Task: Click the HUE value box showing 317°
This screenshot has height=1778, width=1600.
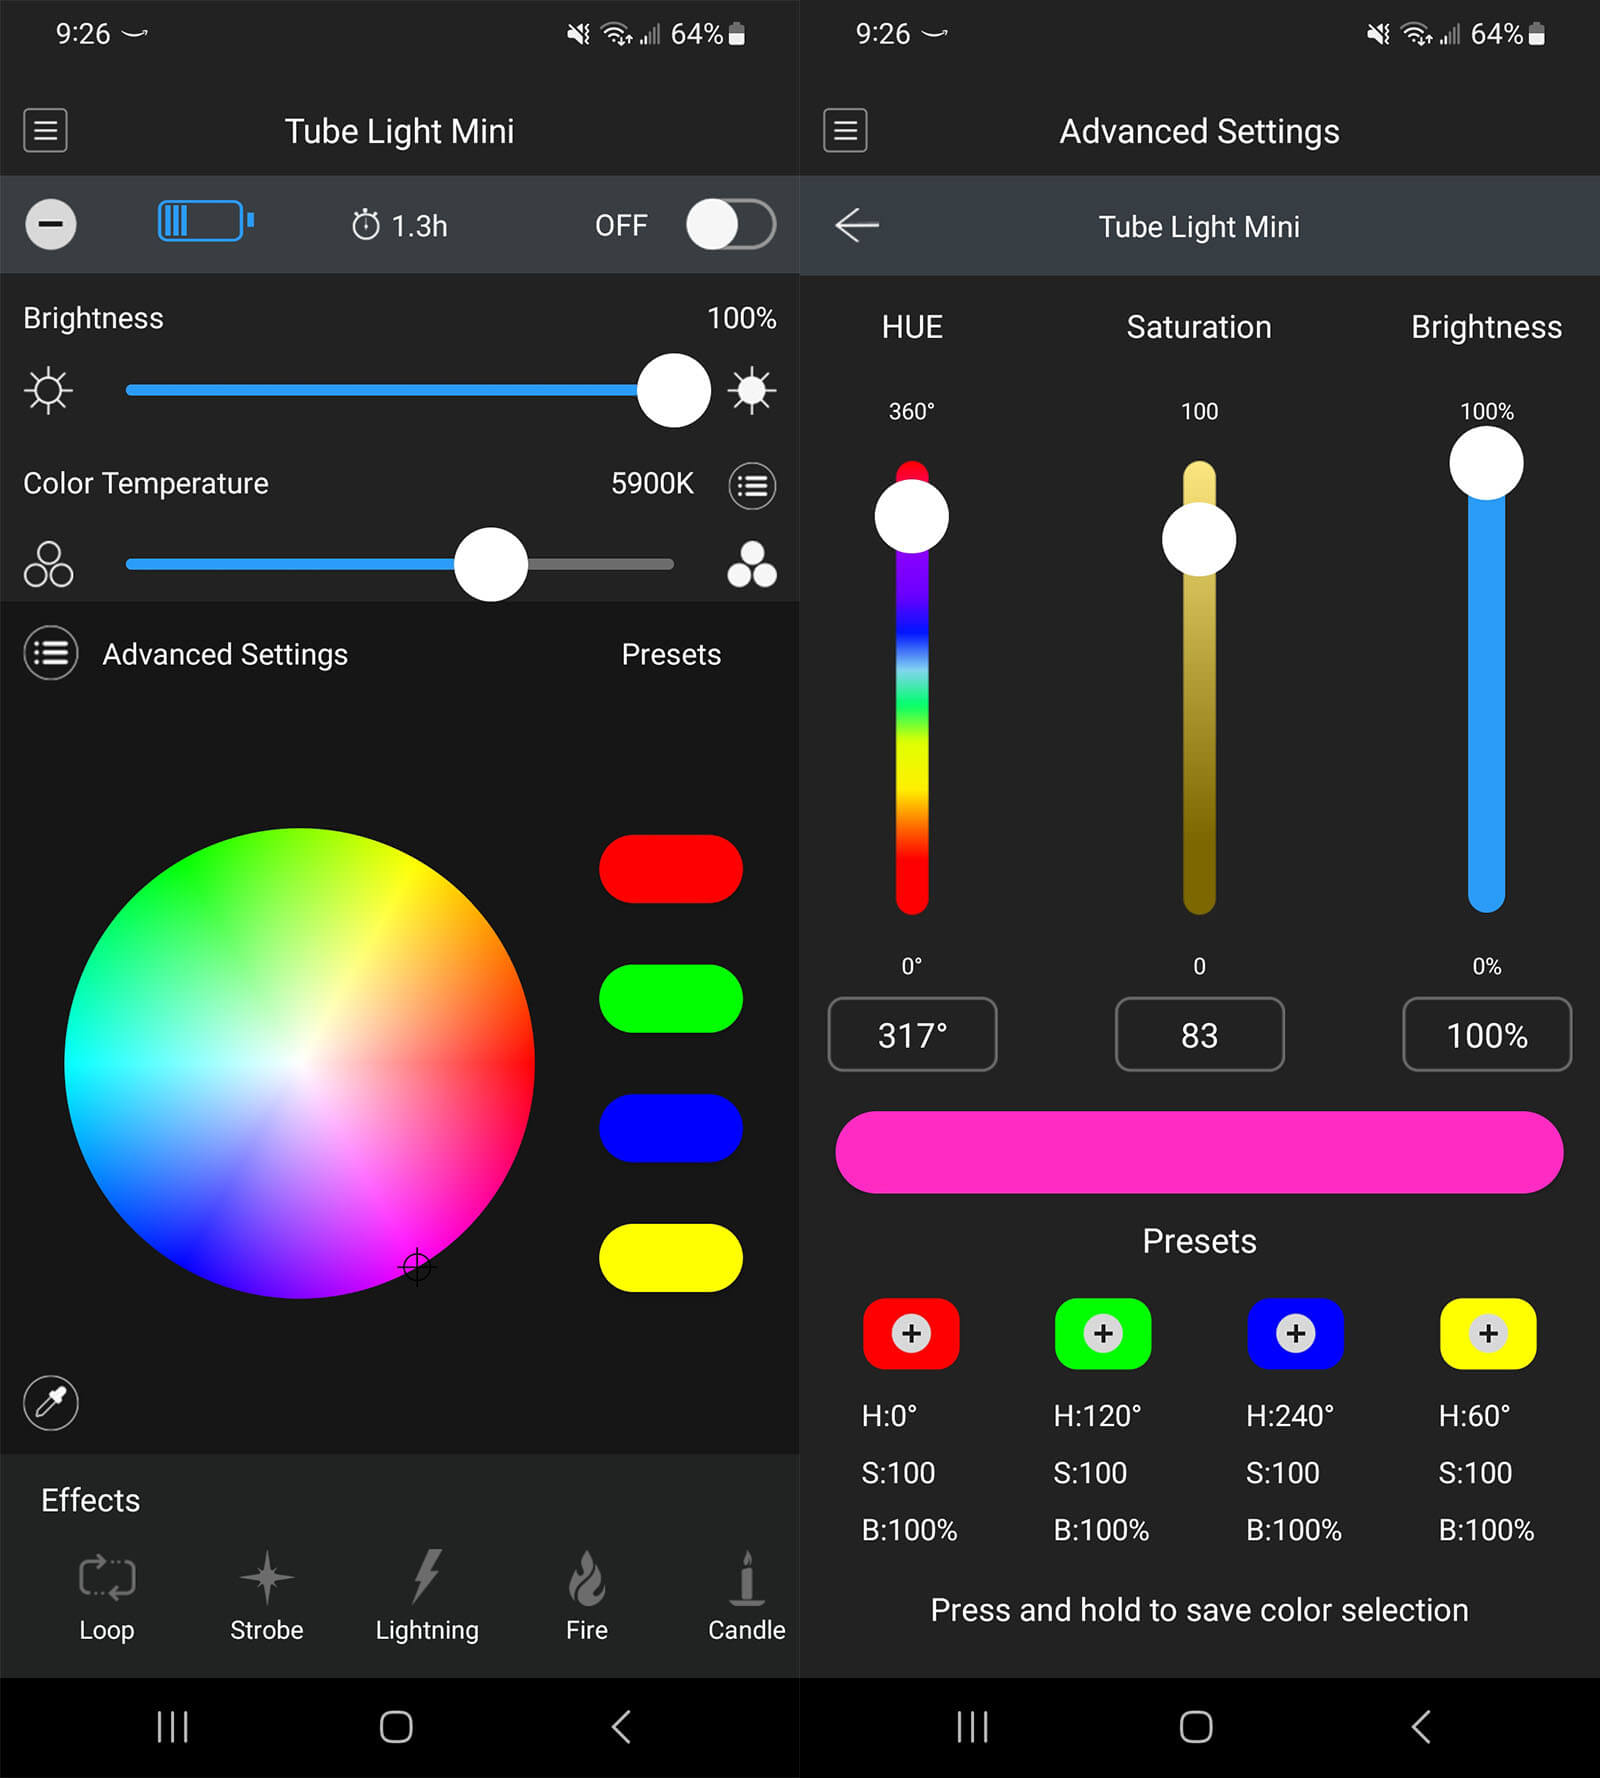Action: 912,1035
